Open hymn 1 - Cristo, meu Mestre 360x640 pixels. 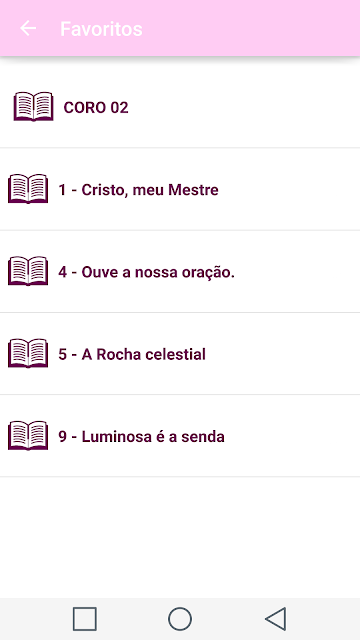click(x=180, y=189)
